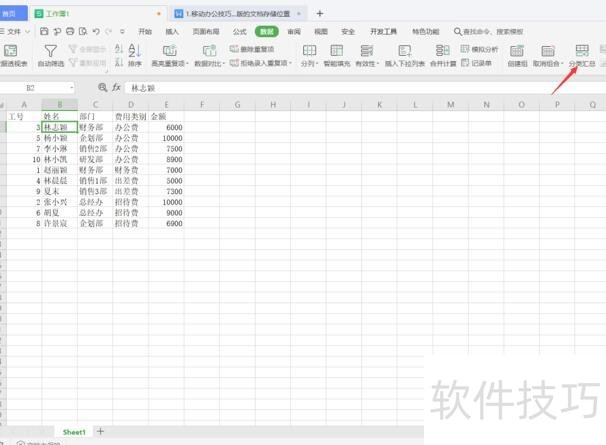606x445 pixels.
Task: Click the validity (有效性) icon
Action: coord(366,51)
